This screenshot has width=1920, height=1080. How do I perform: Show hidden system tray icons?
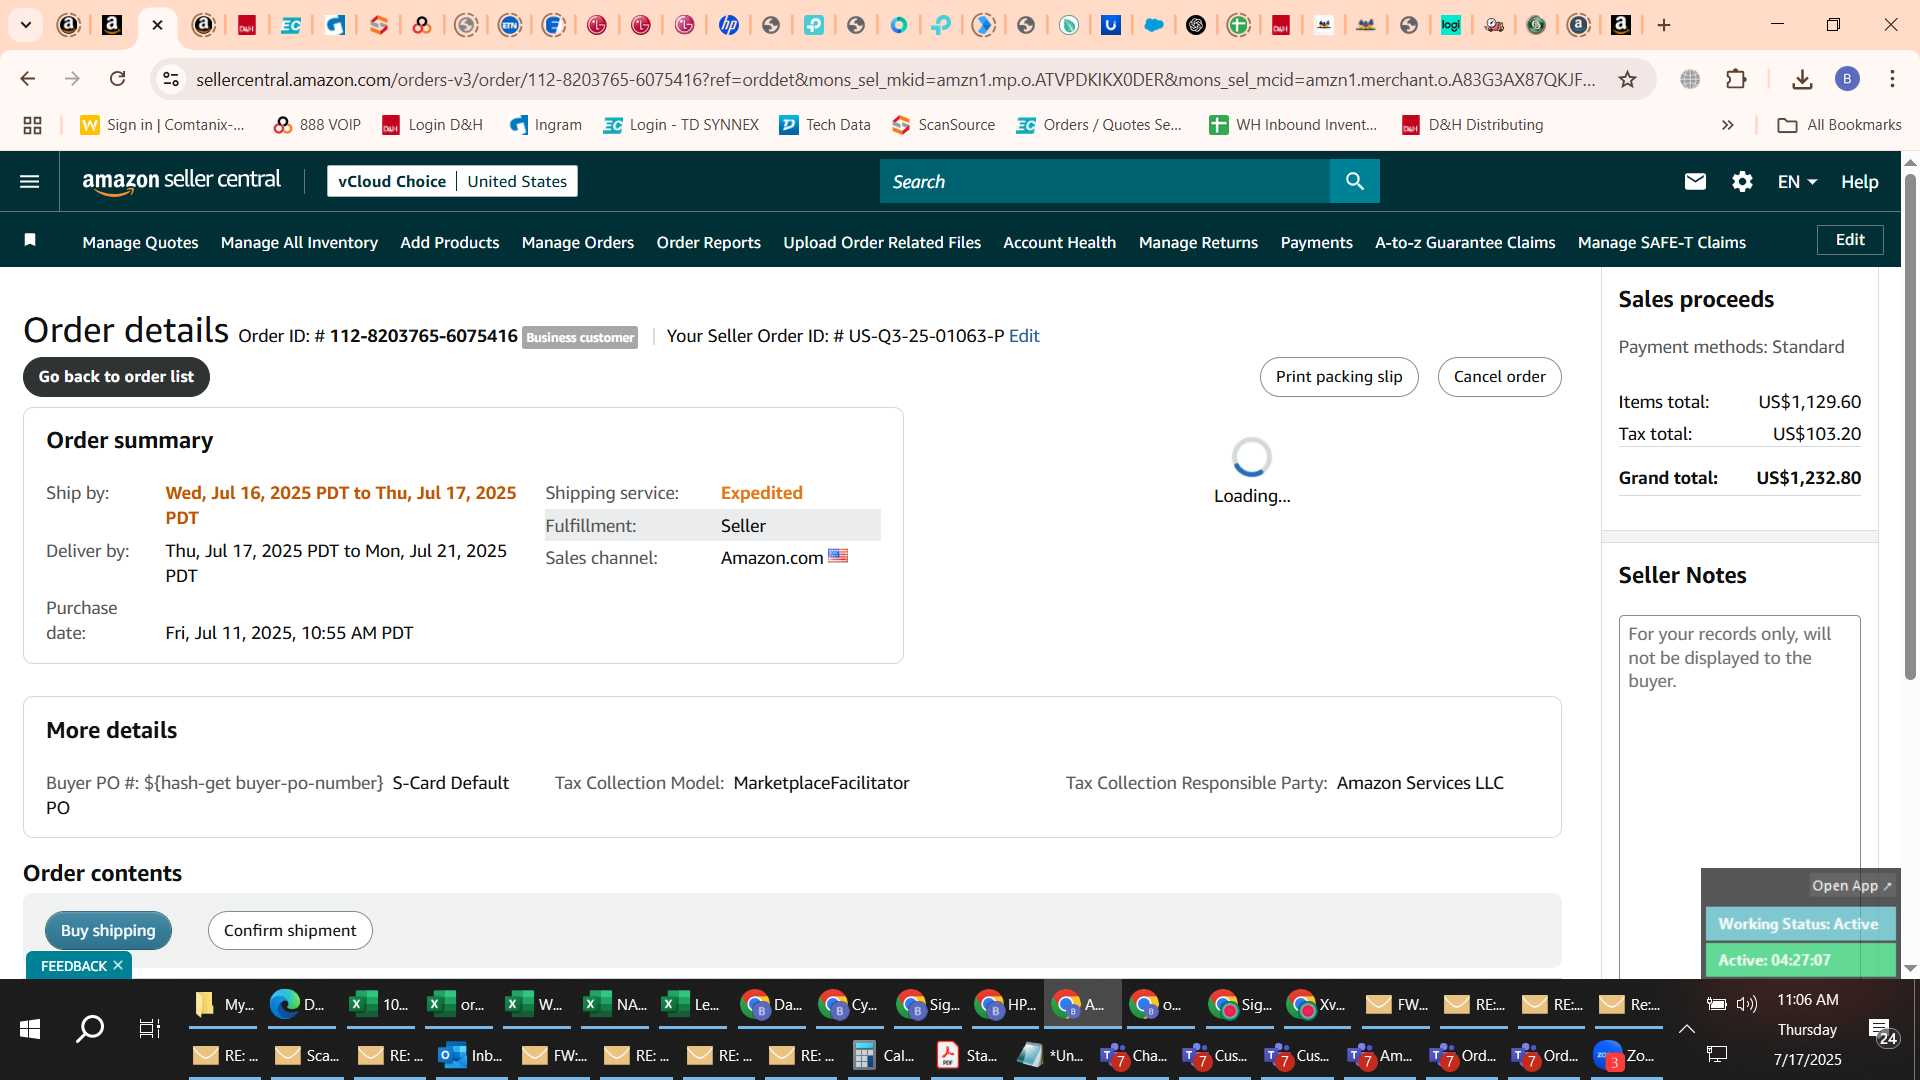[1686, 1028]
